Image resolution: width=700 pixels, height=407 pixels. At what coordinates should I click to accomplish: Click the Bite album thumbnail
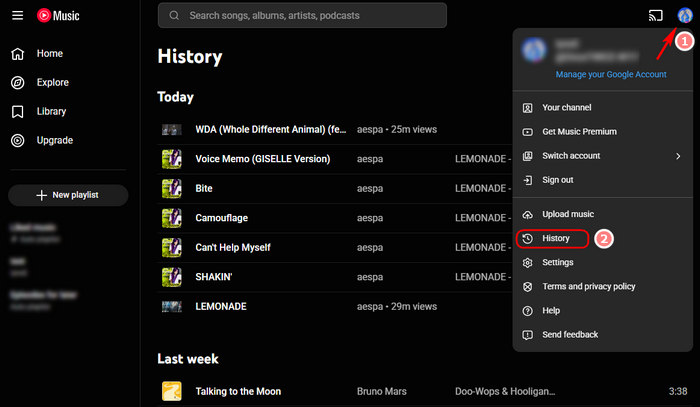click(171, 189)
